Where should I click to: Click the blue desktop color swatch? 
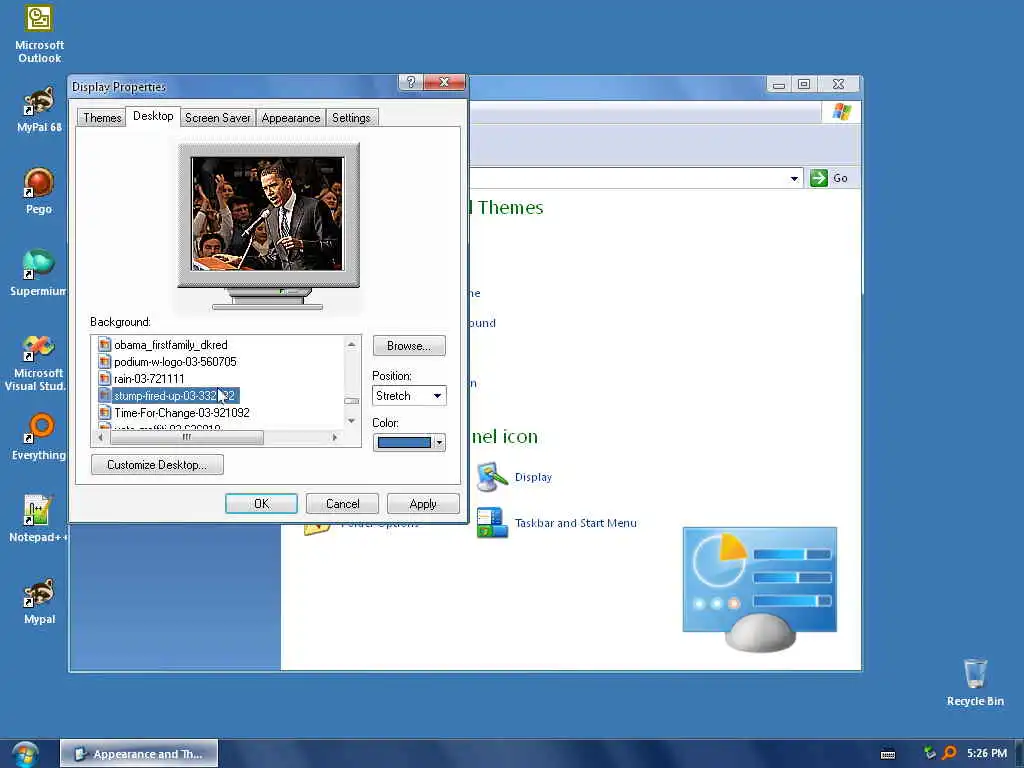[404, 442]
